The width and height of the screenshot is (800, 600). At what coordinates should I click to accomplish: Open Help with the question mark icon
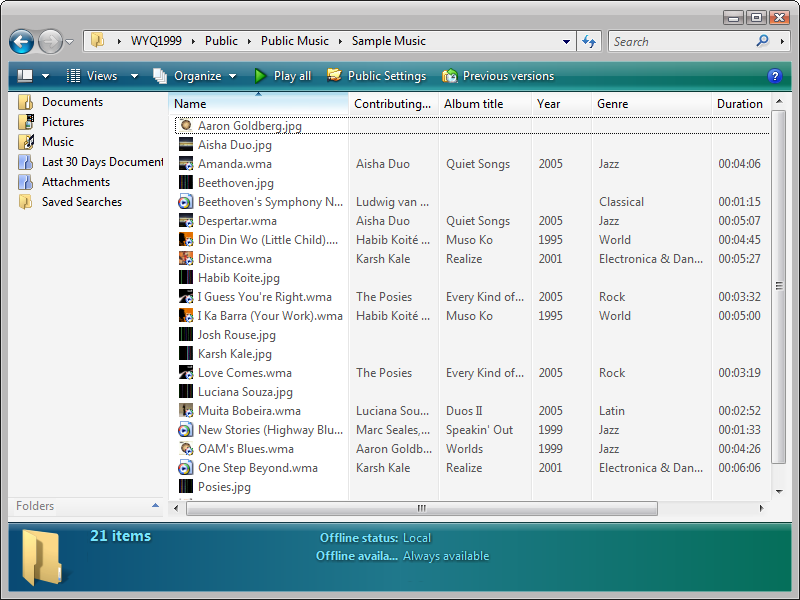(x=777, y=76)
